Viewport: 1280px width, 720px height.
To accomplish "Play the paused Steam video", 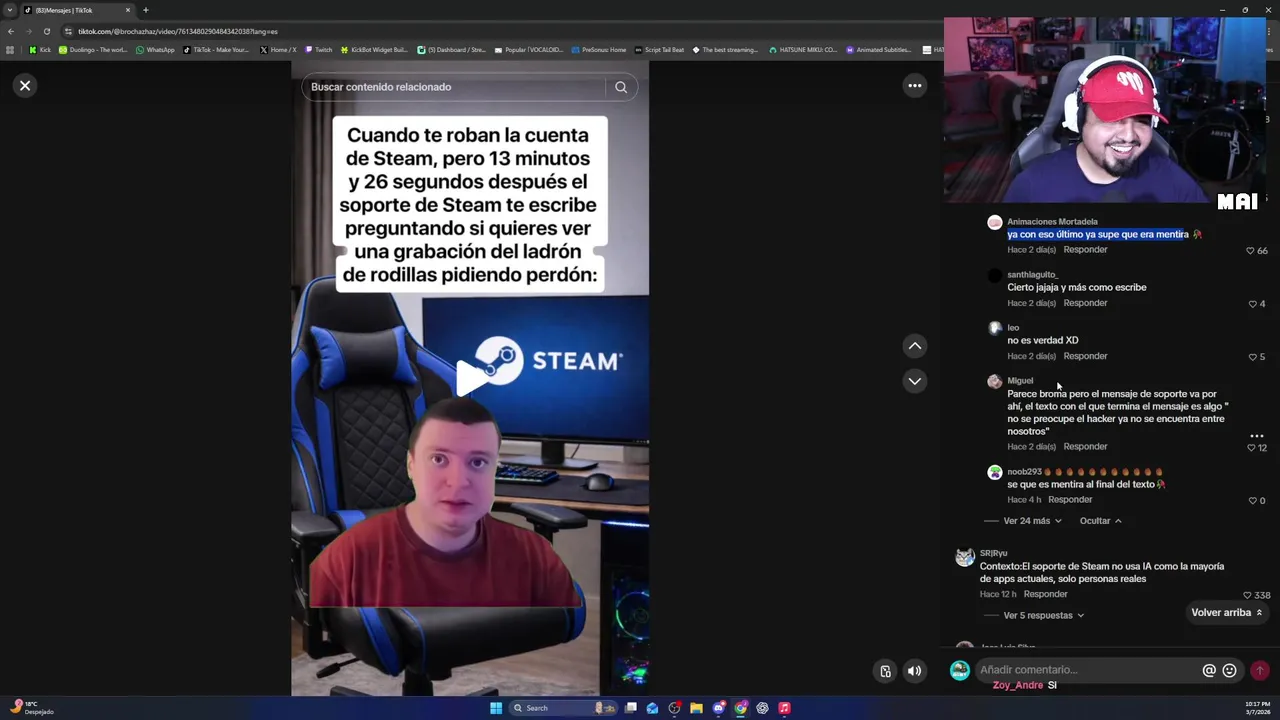I will coord(470,378).
